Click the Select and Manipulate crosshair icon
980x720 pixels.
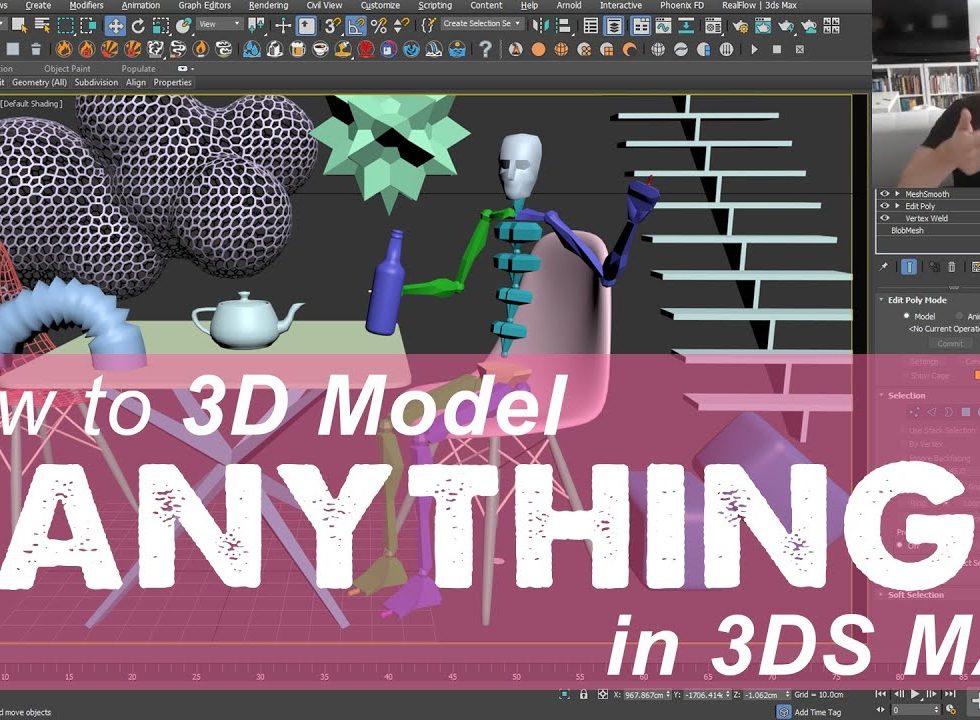[x=283, y=26]
